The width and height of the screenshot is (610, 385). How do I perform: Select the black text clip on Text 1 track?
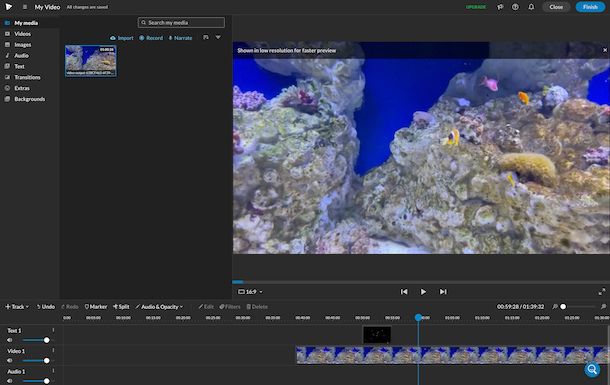pos(377,335)
